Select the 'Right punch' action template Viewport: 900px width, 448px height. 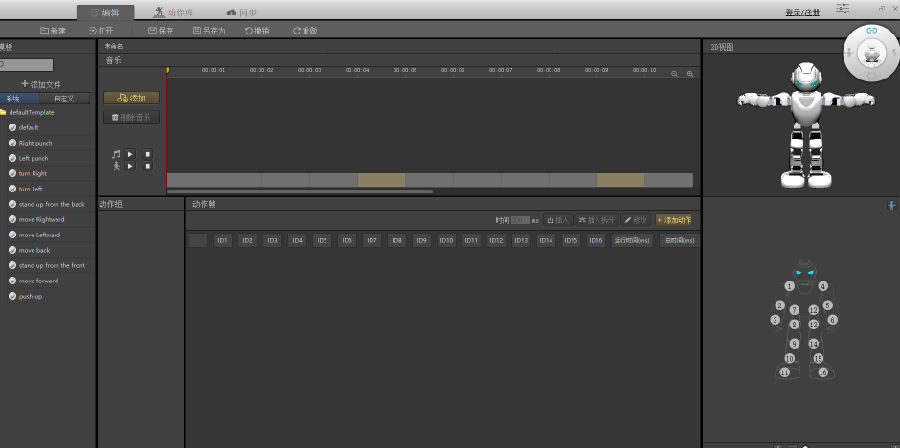pos(35,143)
